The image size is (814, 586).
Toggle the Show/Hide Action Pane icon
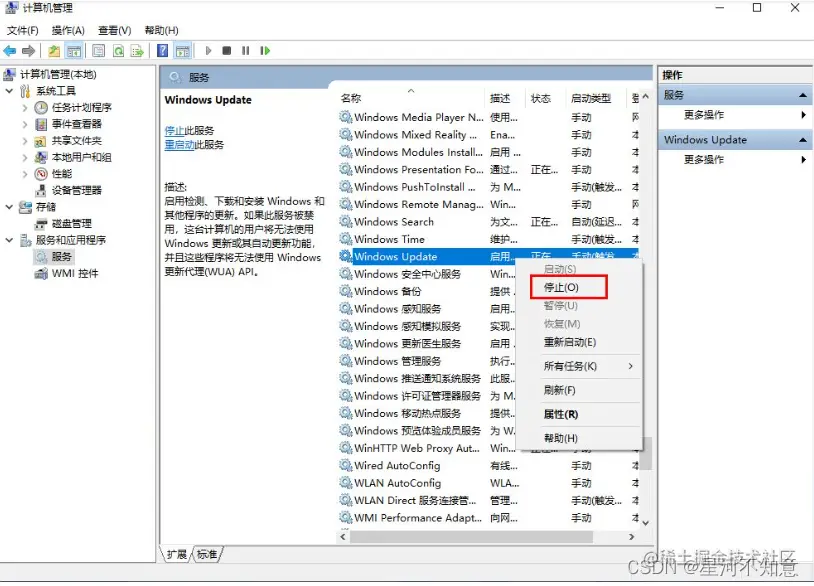click(183, 51)
